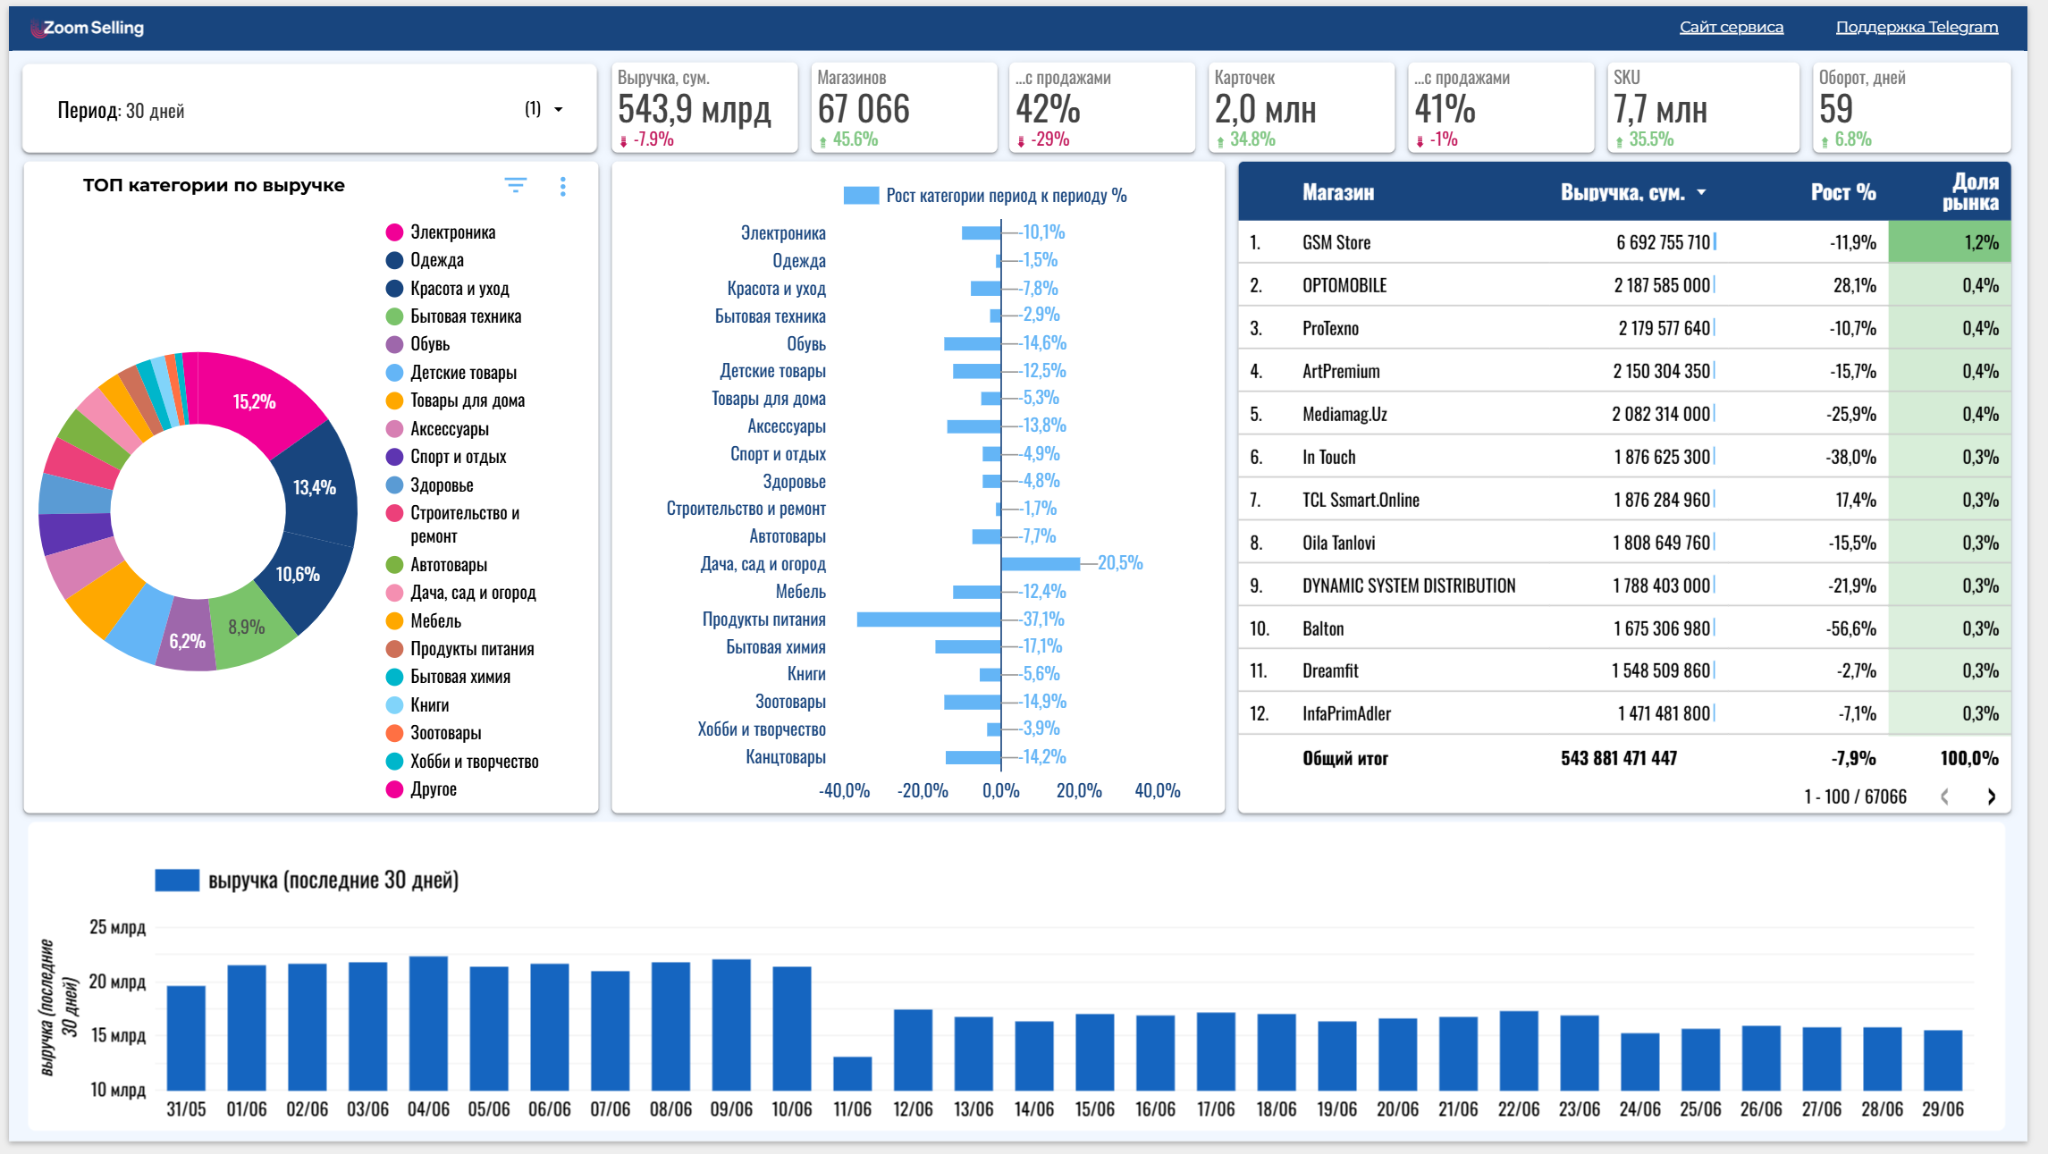Image resolution: width=2048 pixels, height=1154 pixels.
Task: Click the Выручка 543,9 млрд scorecard
Action: 704,108
